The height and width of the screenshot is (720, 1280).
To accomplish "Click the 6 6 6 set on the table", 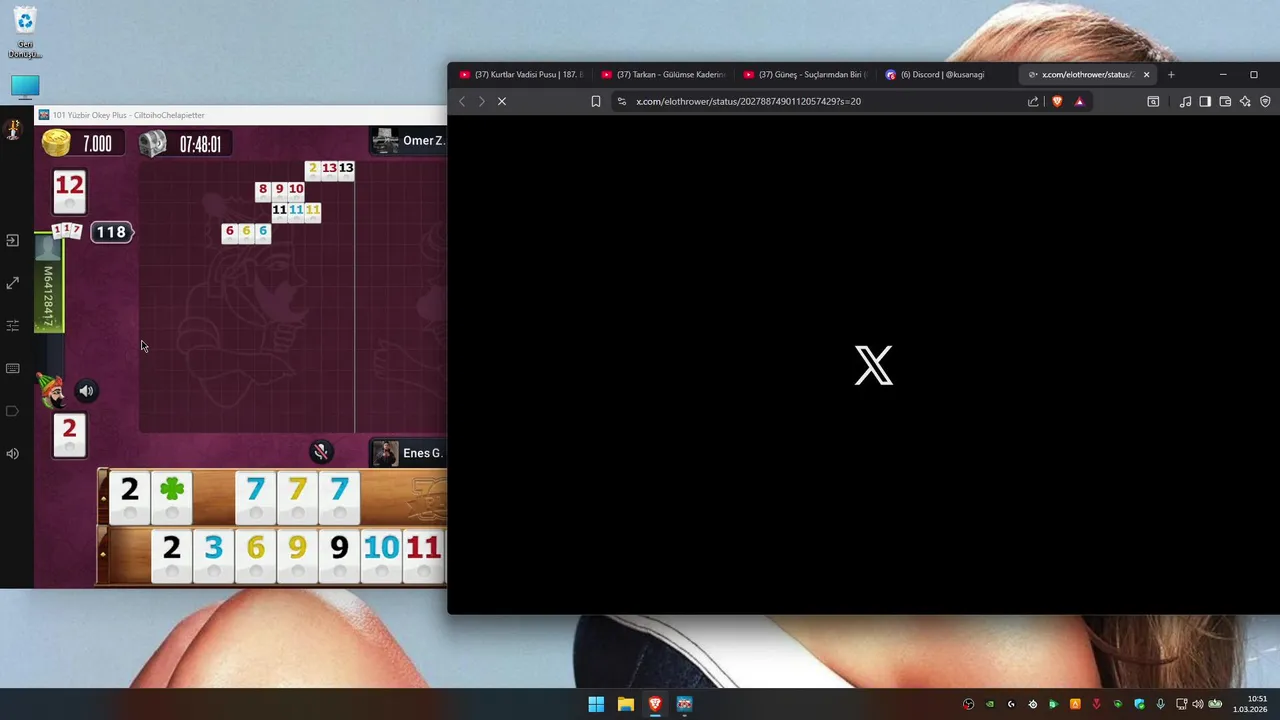I will 246,233.
